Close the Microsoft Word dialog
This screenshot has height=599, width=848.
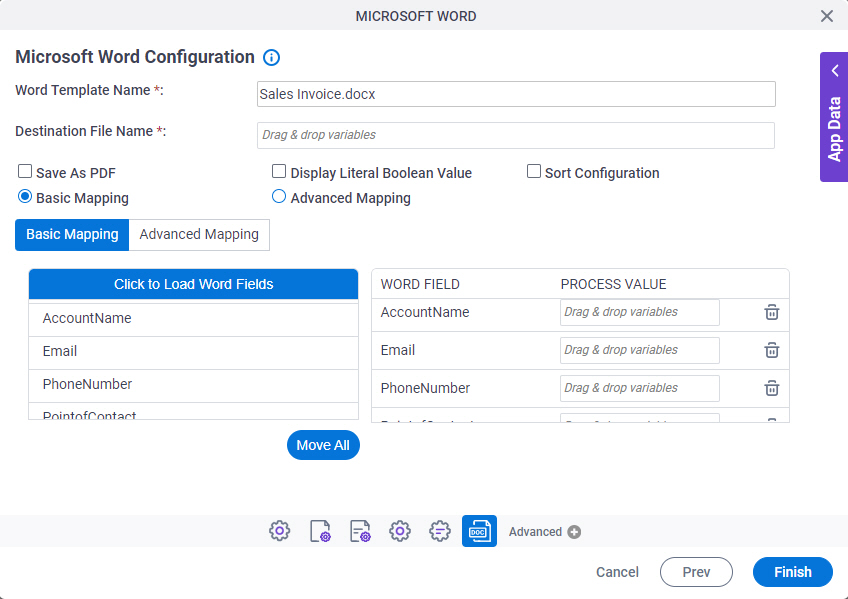826,16
